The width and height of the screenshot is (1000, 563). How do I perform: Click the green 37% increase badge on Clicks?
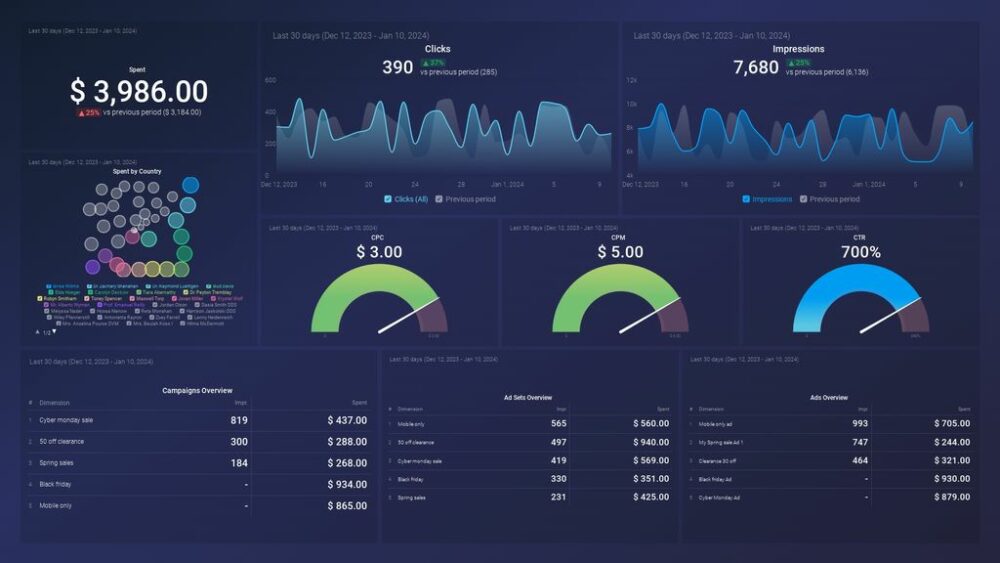[x=433, y=62]
